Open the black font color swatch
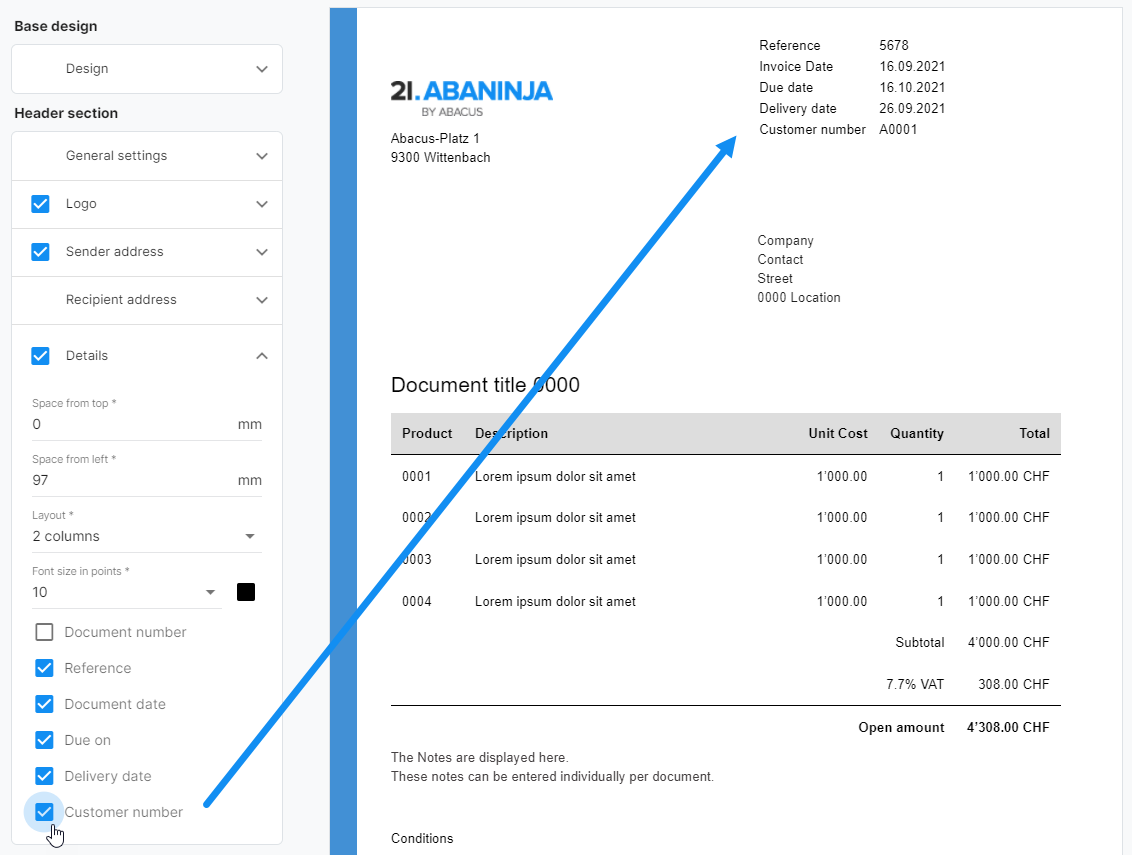The image size is (1132, 855). pyautogui.click(x=246, y=592)
